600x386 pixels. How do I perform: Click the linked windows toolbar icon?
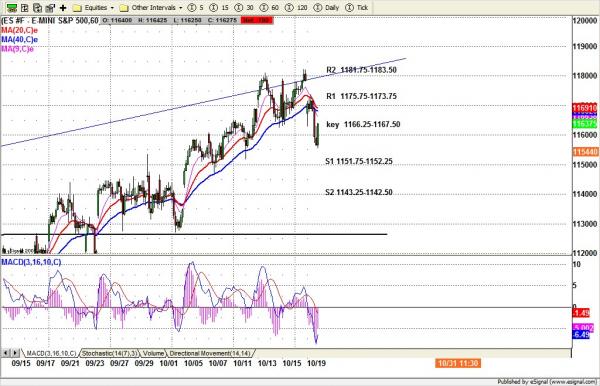click(50, 8)
